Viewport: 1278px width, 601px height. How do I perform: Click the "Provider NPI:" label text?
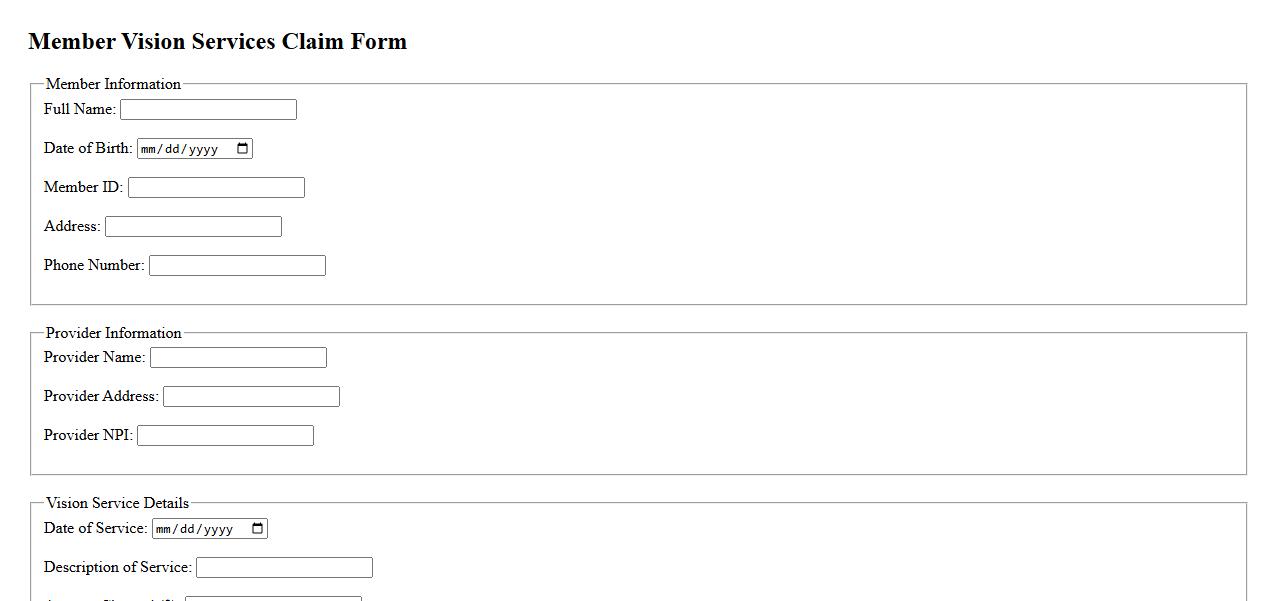(x=88, y=435)
